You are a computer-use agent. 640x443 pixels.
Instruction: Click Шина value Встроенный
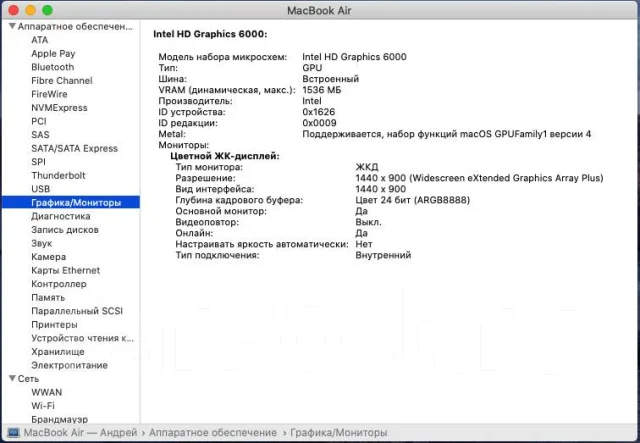click(331, 79)
